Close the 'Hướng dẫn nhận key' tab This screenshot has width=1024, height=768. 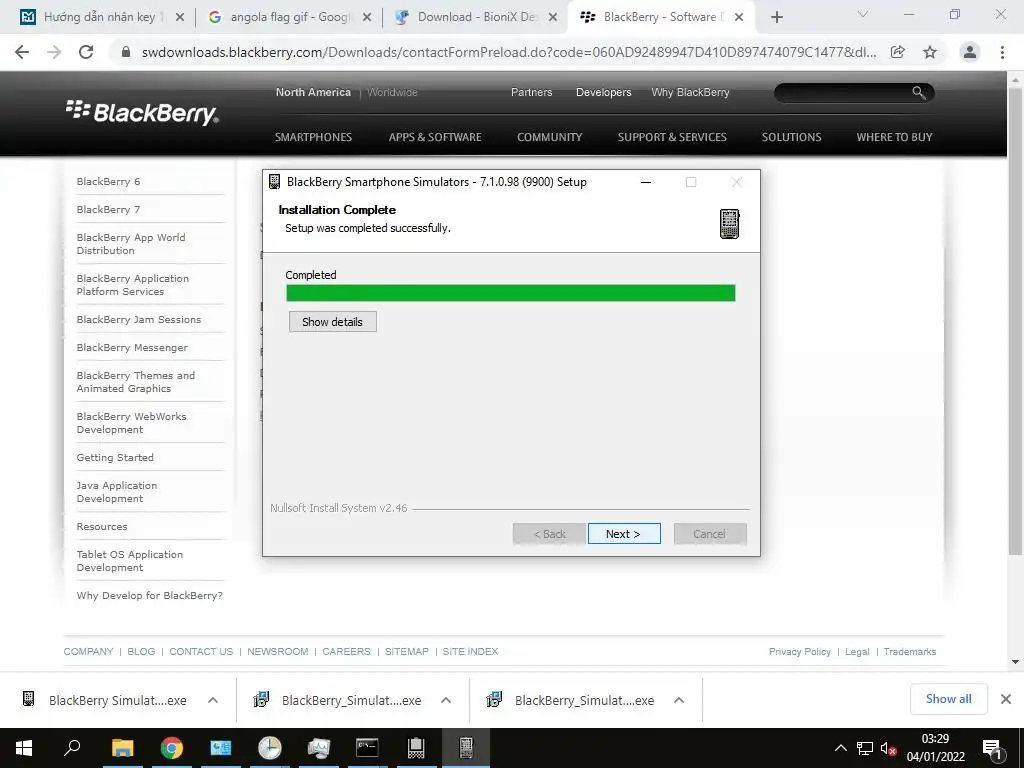(x=180, y=17)
